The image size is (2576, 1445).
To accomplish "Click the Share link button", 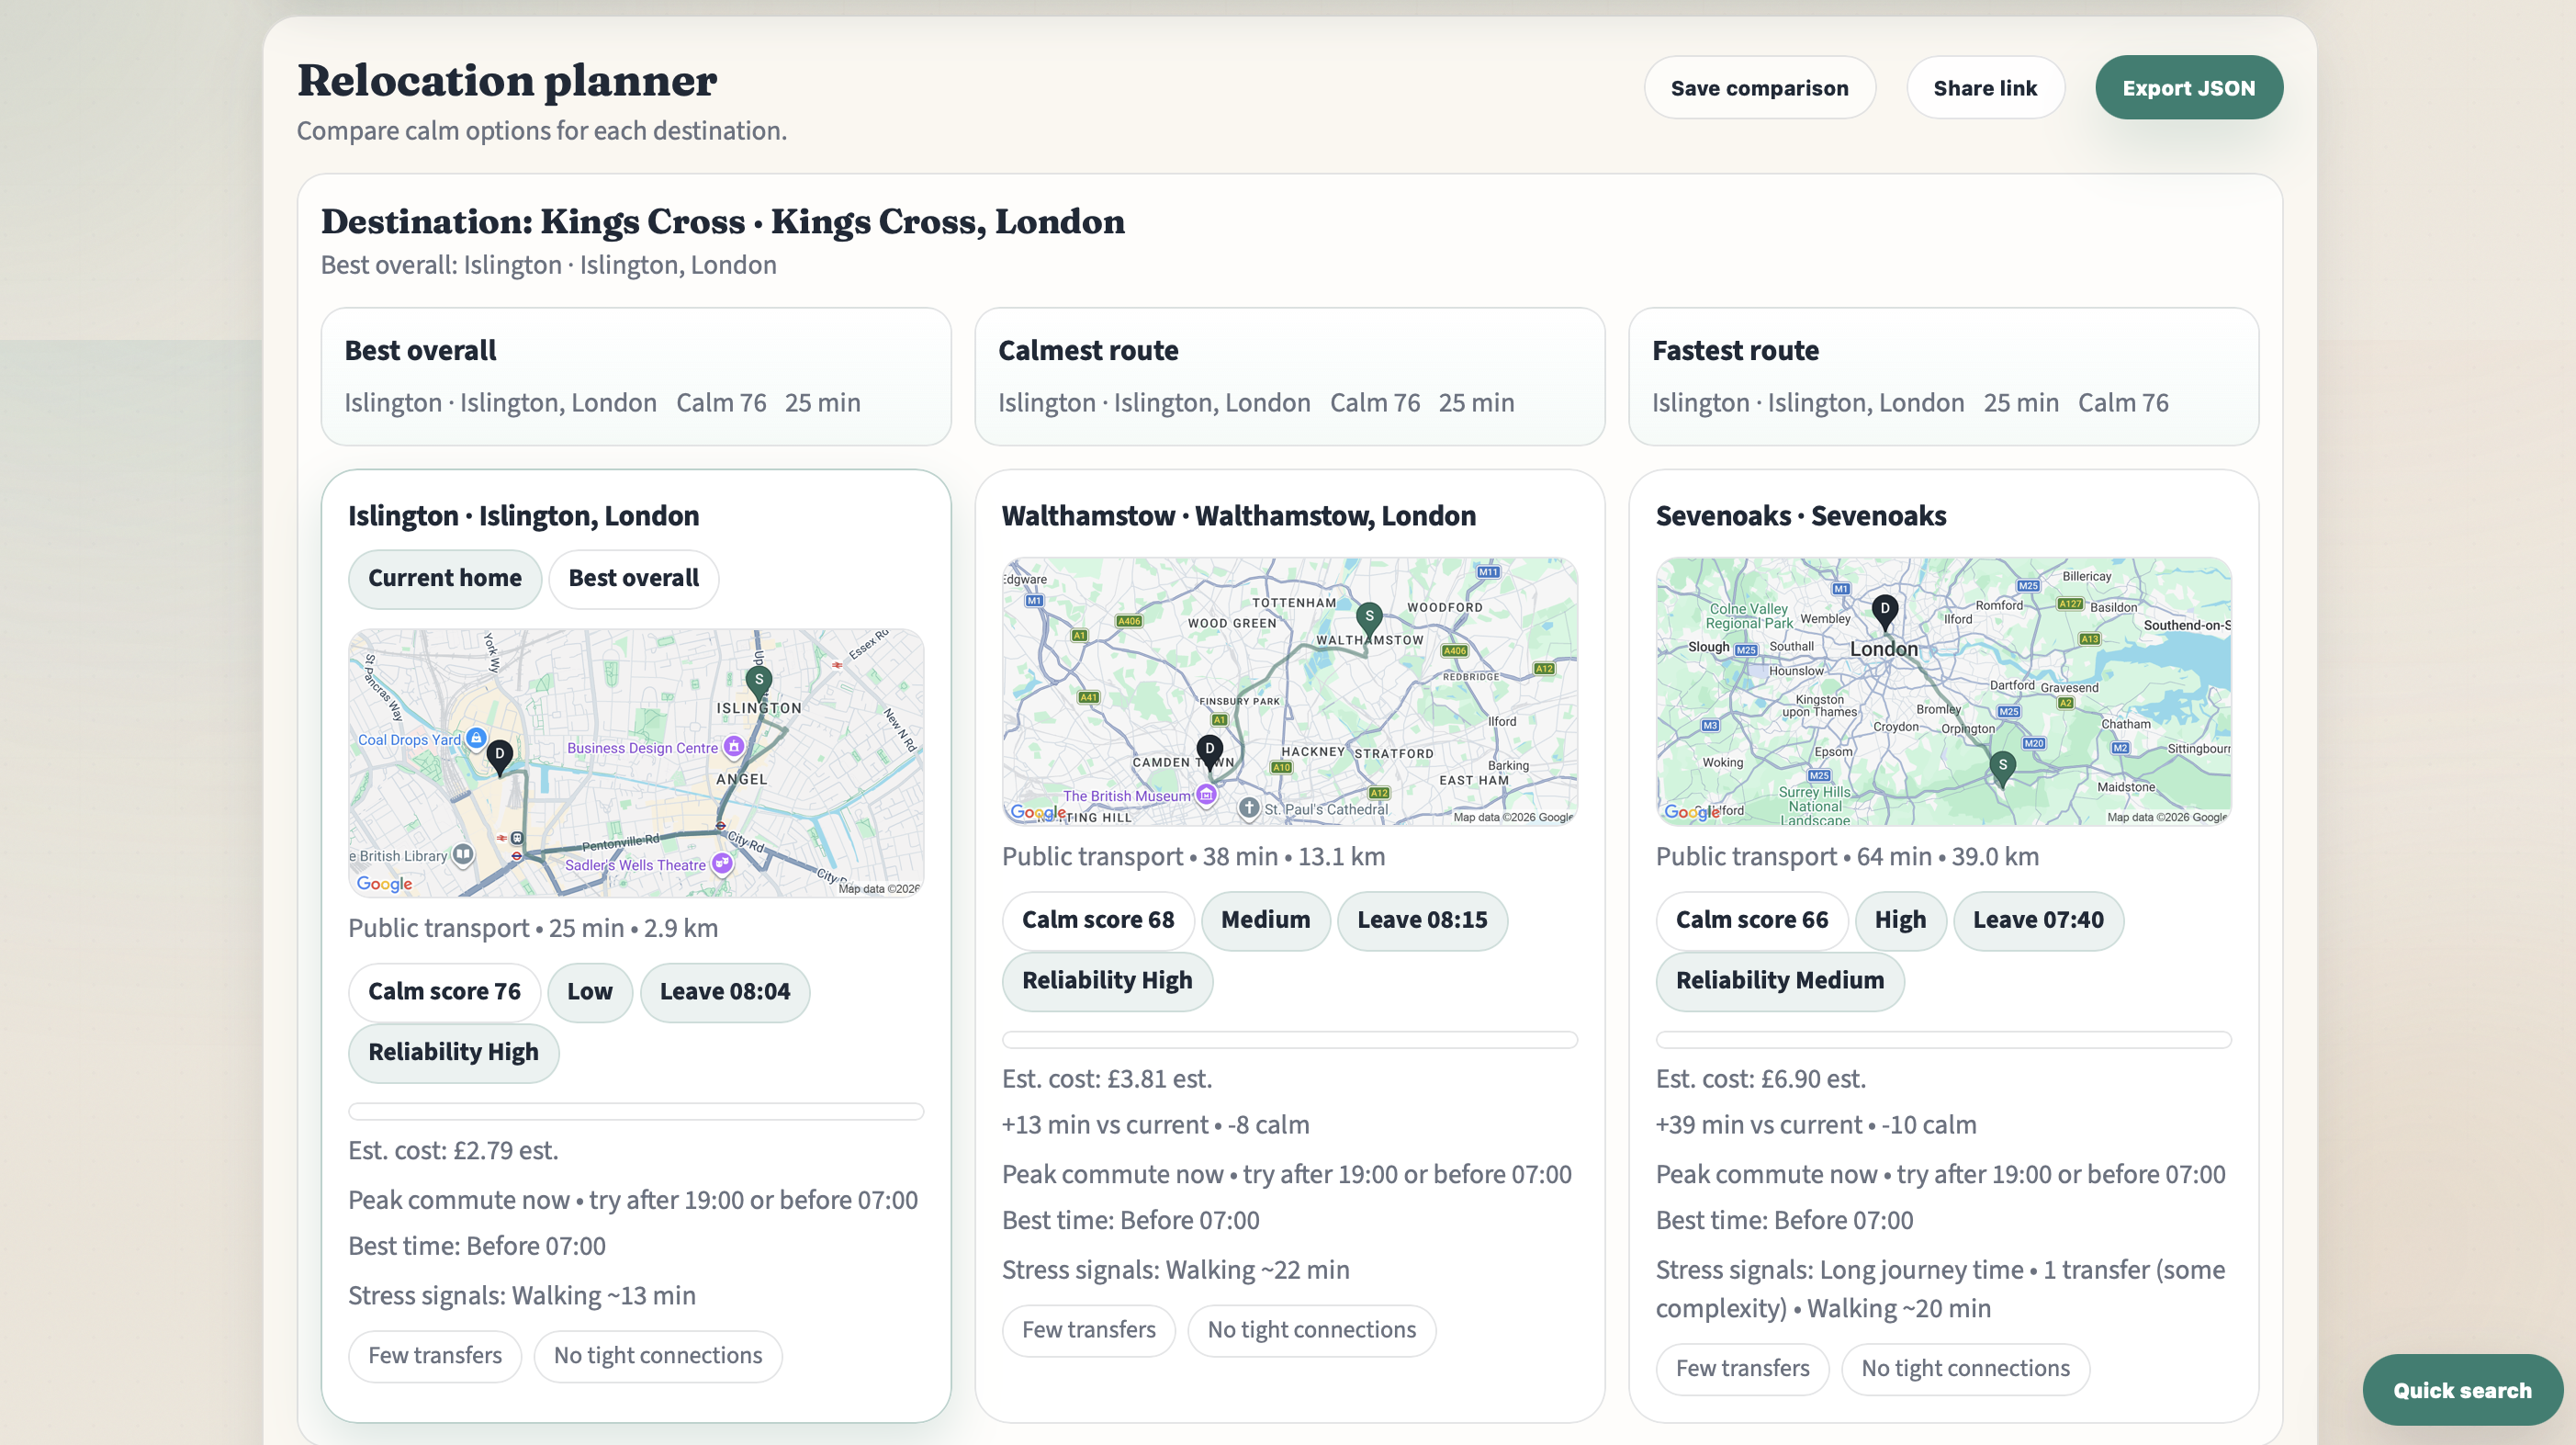I will coord(1986,87).
